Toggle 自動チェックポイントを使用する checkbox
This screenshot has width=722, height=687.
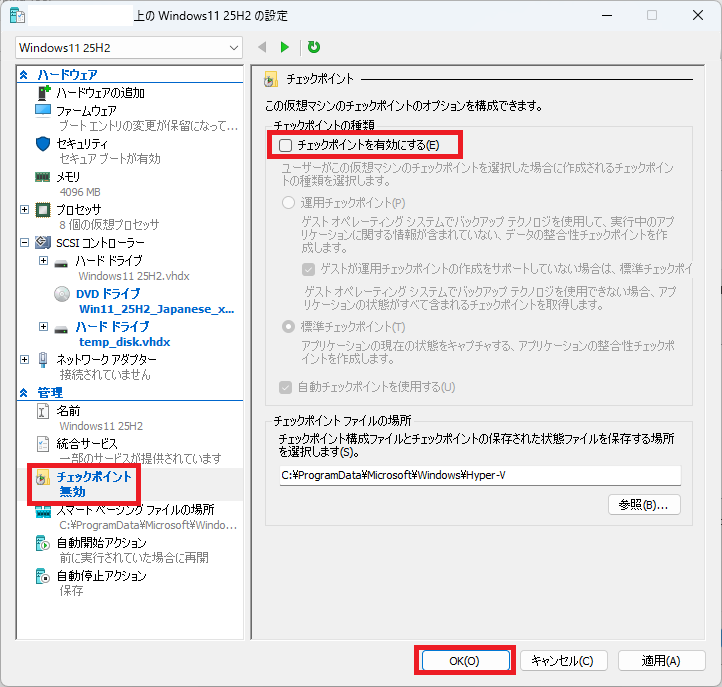pyautogui.click(x=285, y=387)
